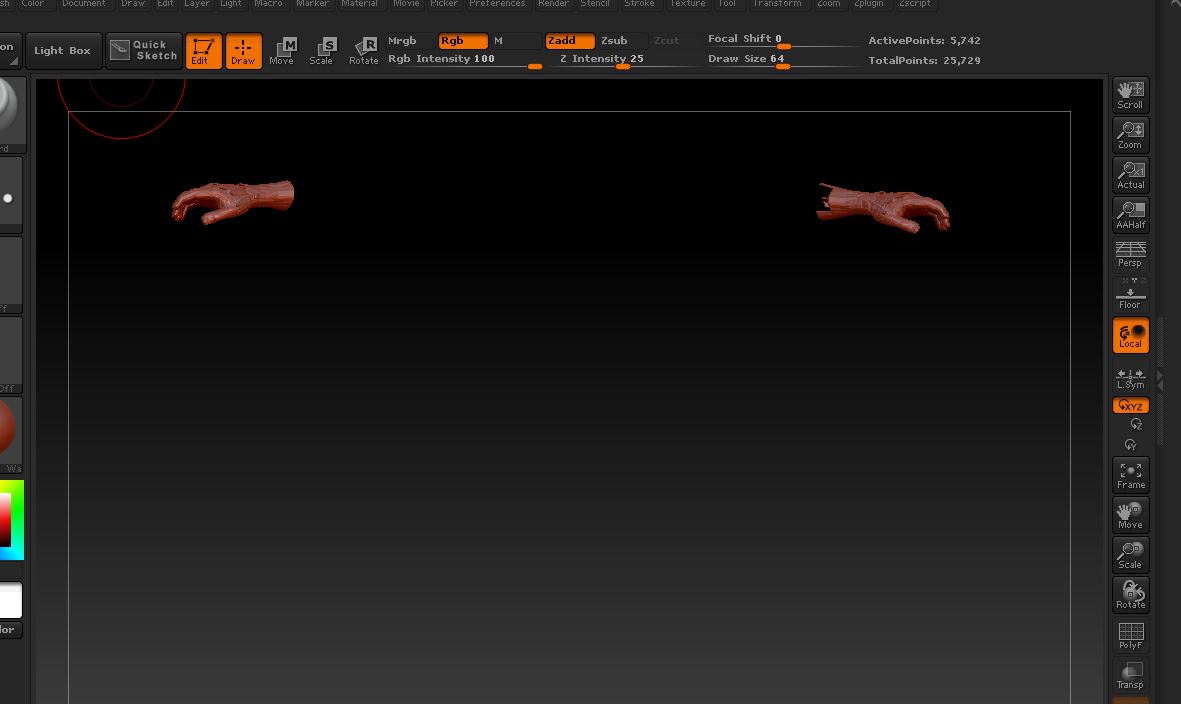Toggle the Floor grid display

1130,295
